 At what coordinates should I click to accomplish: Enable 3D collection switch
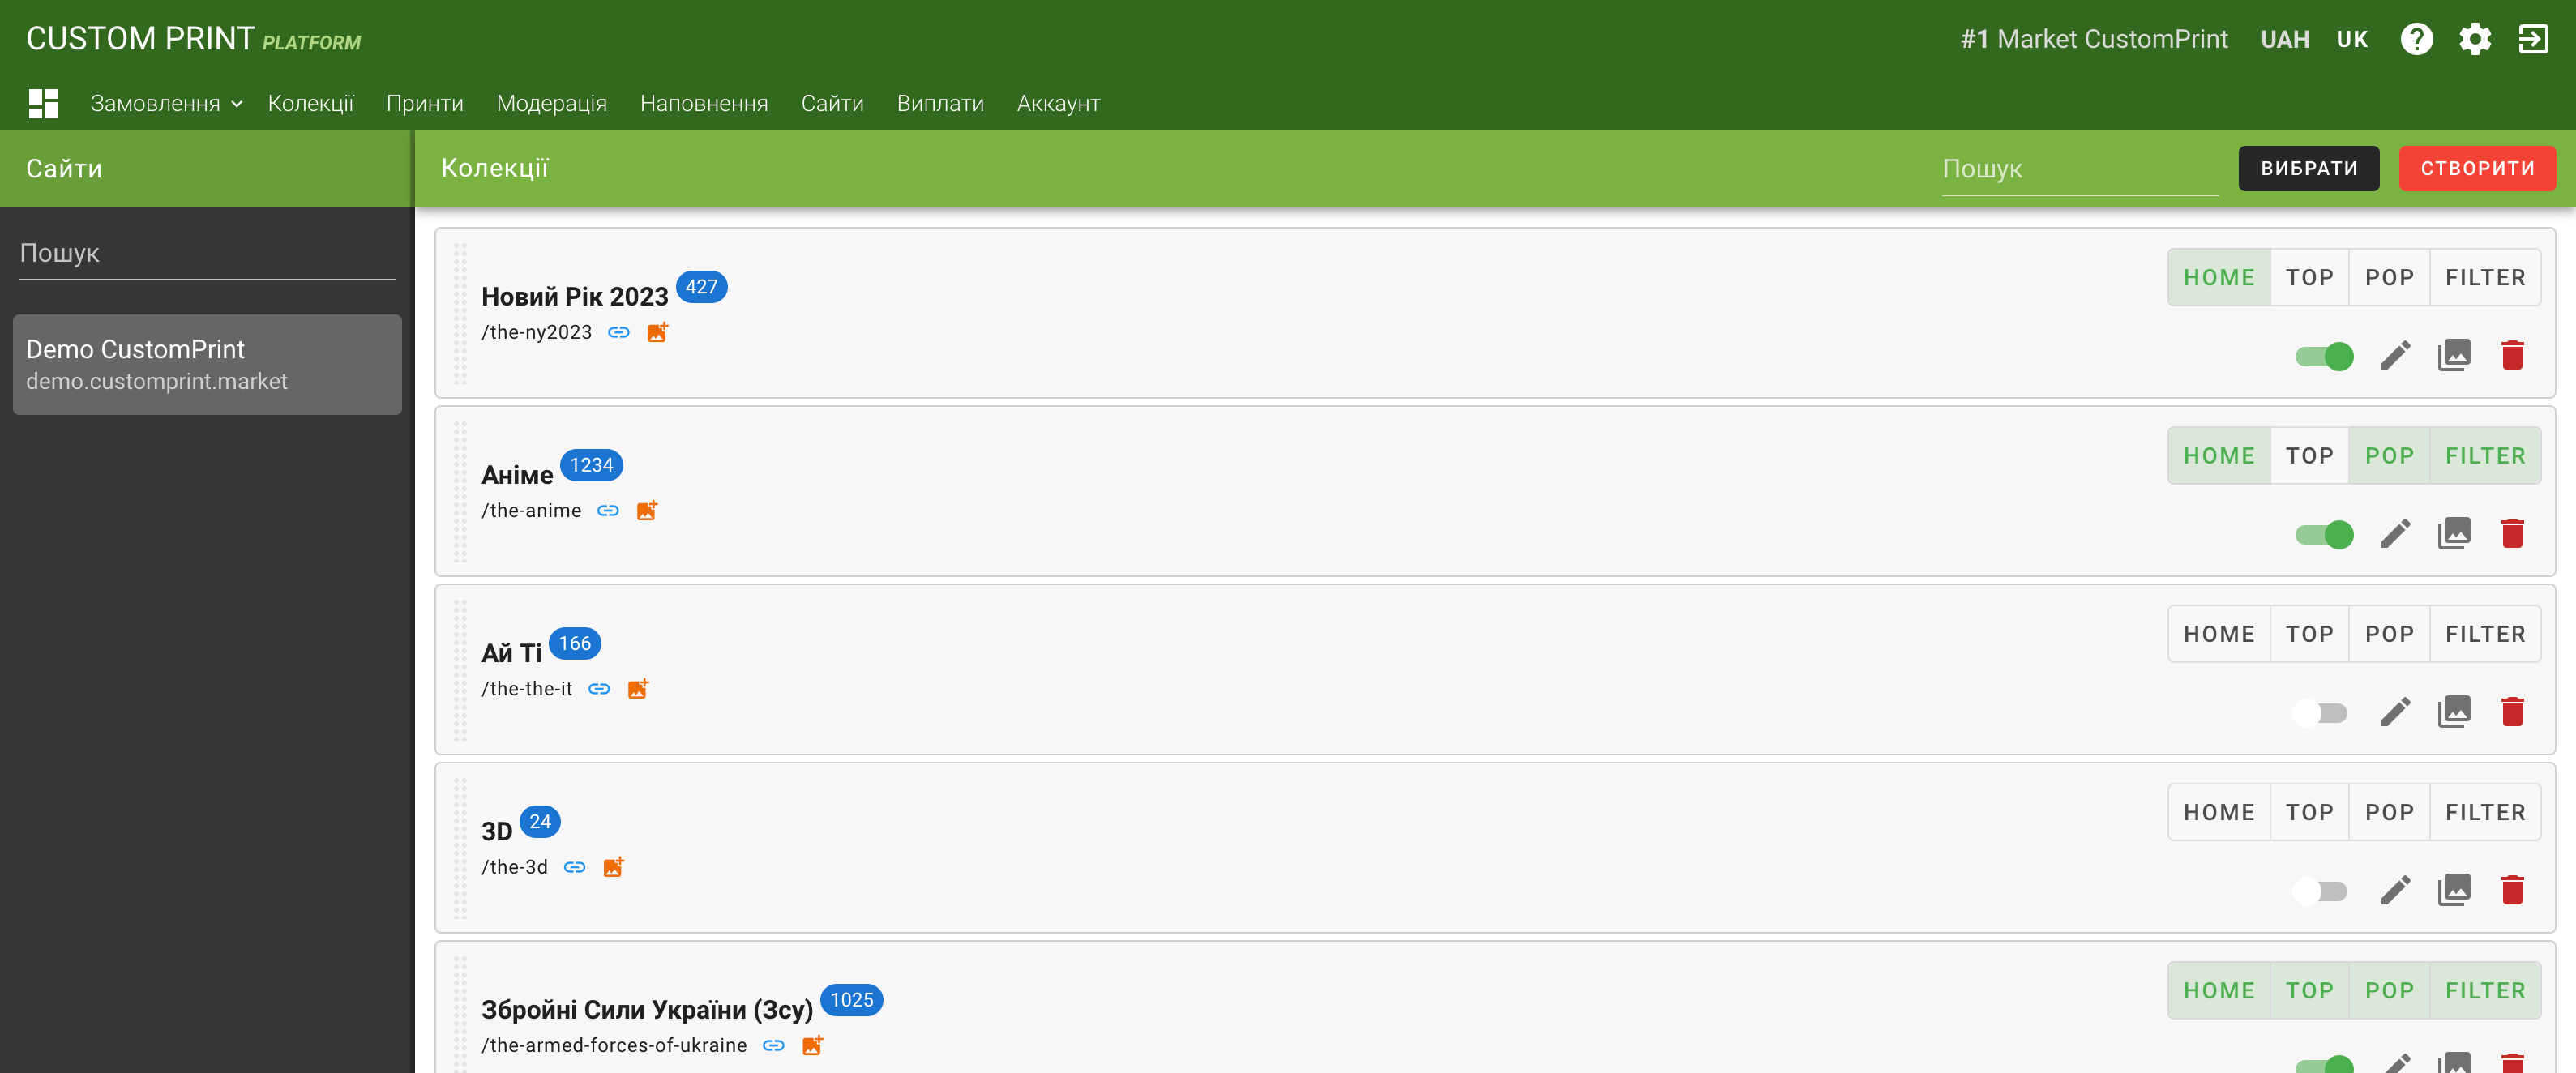2320,891
